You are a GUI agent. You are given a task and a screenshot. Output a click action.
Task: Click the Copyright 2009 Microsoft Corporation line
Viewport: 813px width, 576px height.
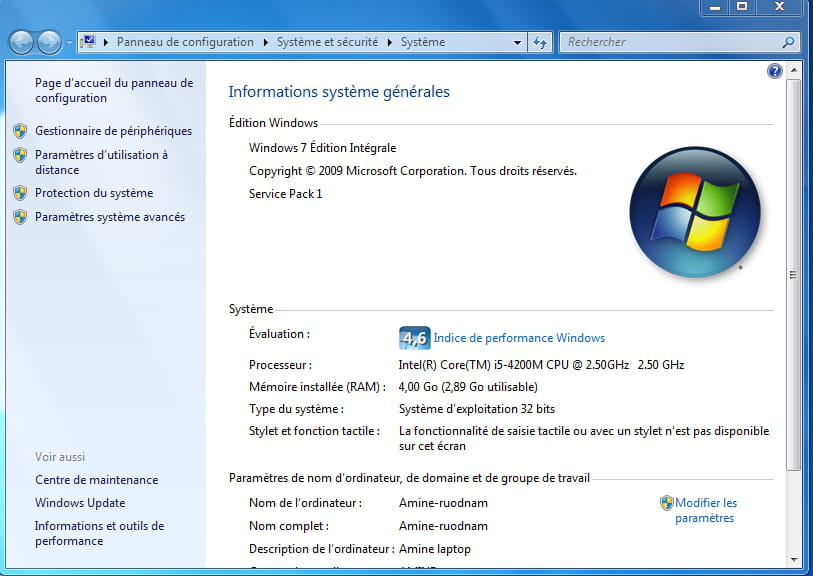[x=413, y=171]
